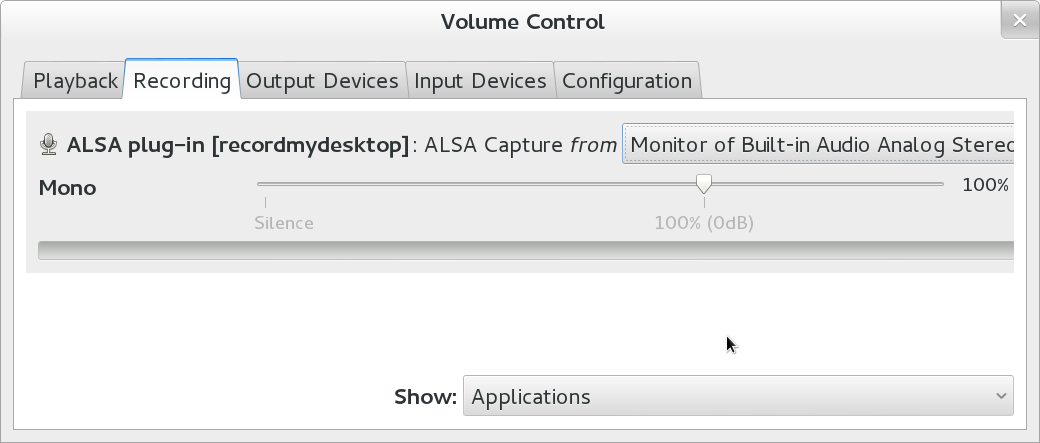Click the chevron arrow of Show dropdown
Screen dimensions: 1040x443
(1001, 396)
